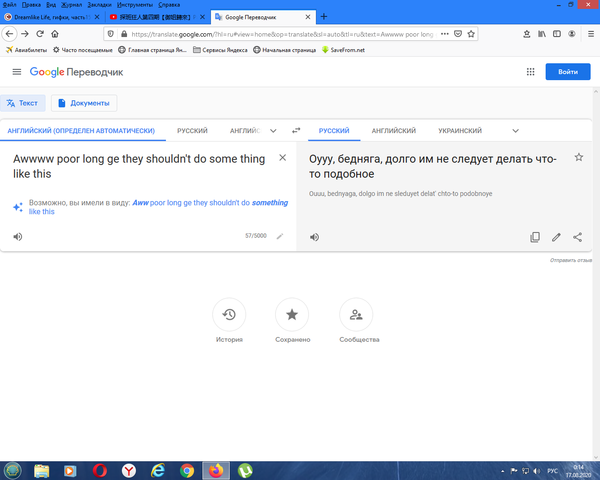
Task: Open Yandex Browser from the taskbar
Action: point(129,470)
